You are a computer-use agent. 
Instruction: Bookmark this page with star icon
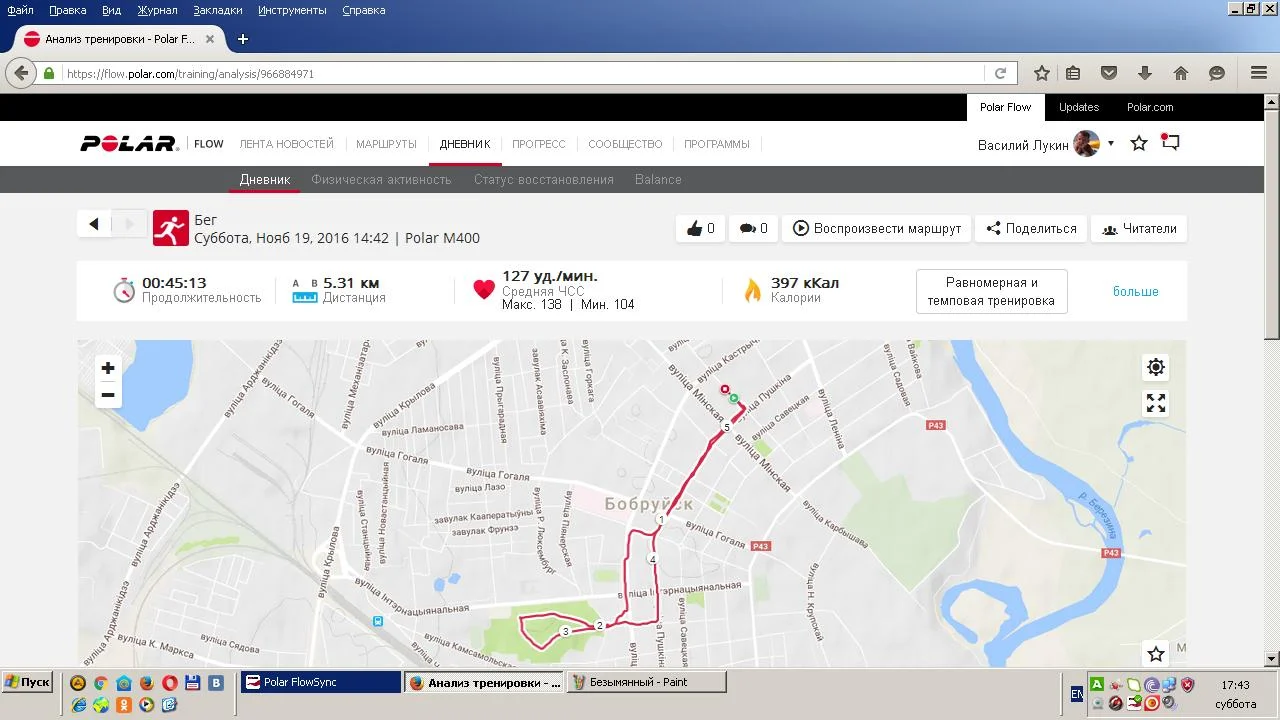1042,73
